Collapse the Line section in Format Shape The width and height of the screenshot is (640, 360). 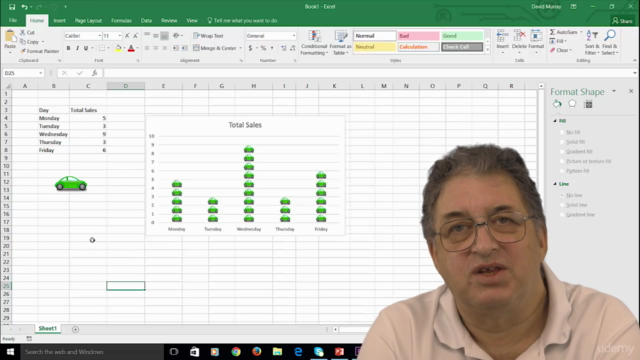point(555,184)
